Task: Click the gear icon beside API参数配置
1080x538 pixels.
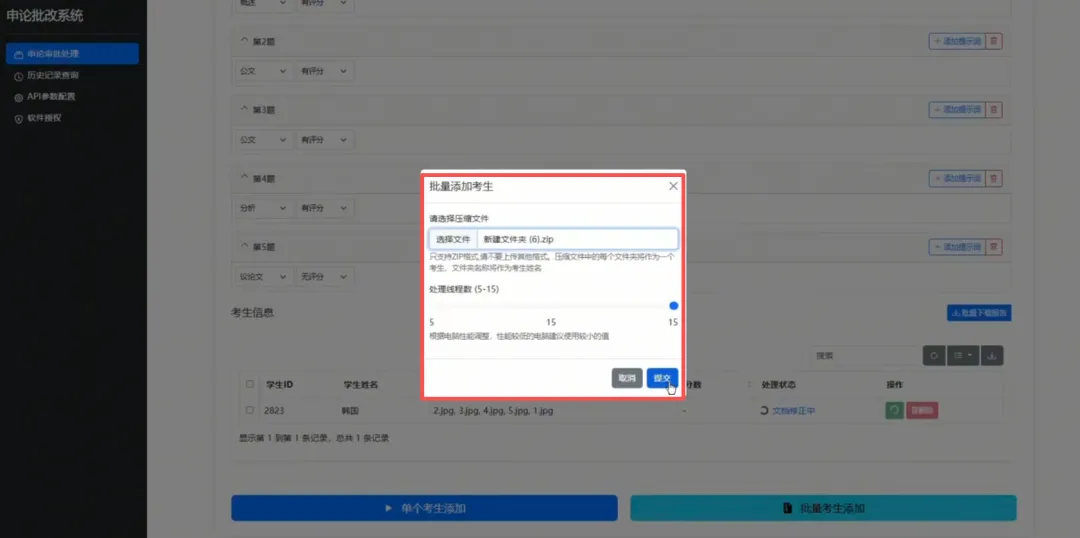Action: click(x=19, y=97)
